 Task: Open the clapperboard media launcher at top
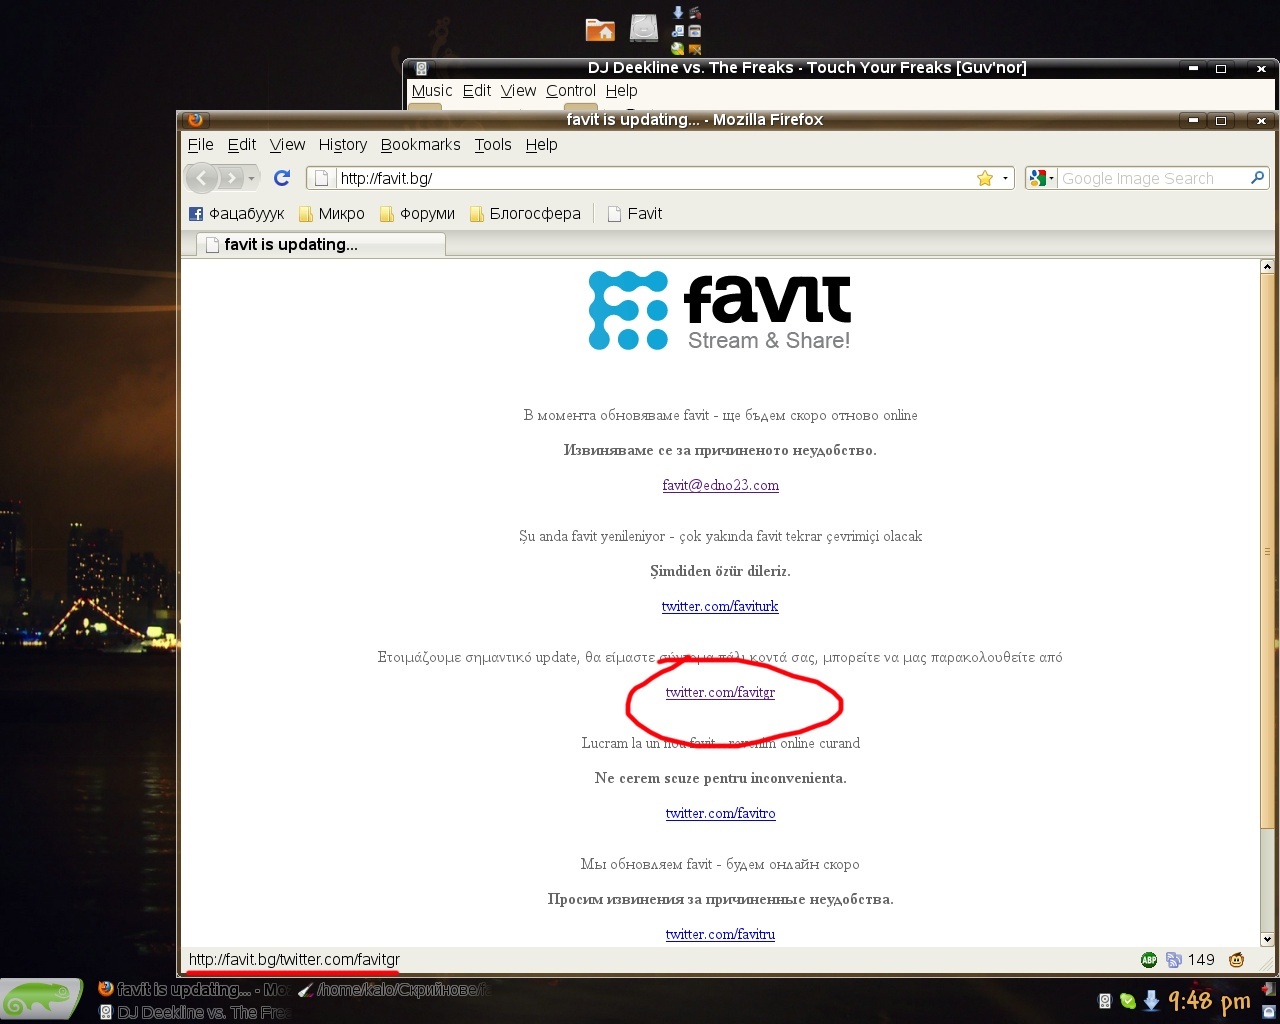pyautogui.click(x=695, y=12)
